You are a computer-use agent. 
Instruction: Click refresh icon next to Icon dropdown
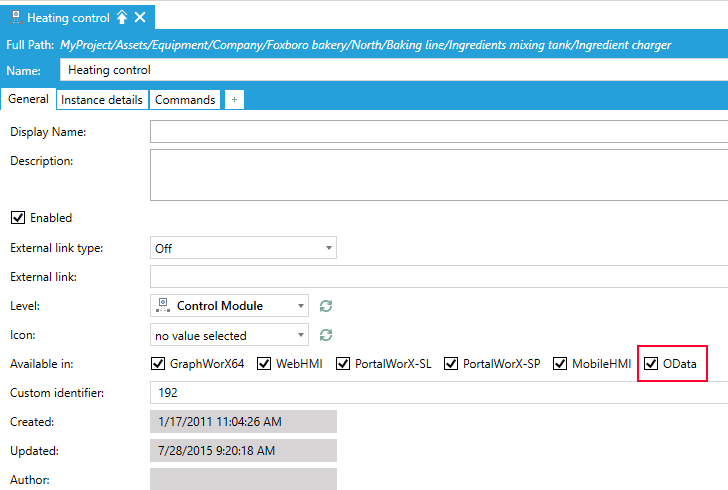tap(325, 335)
